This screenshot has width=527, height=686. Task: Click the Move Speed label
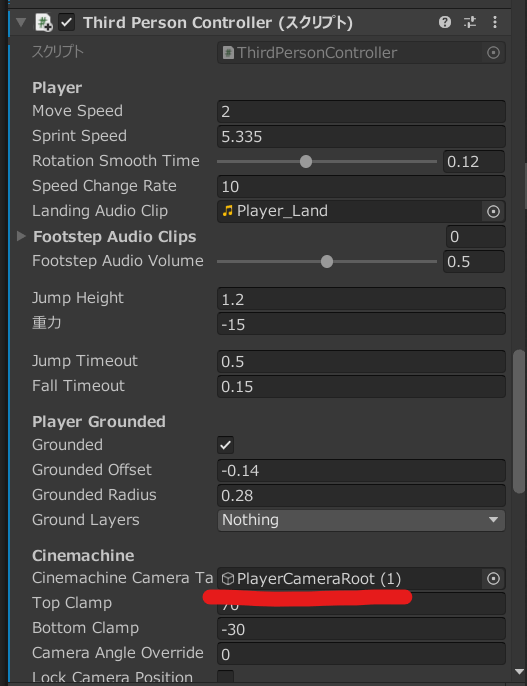[77, 111]
